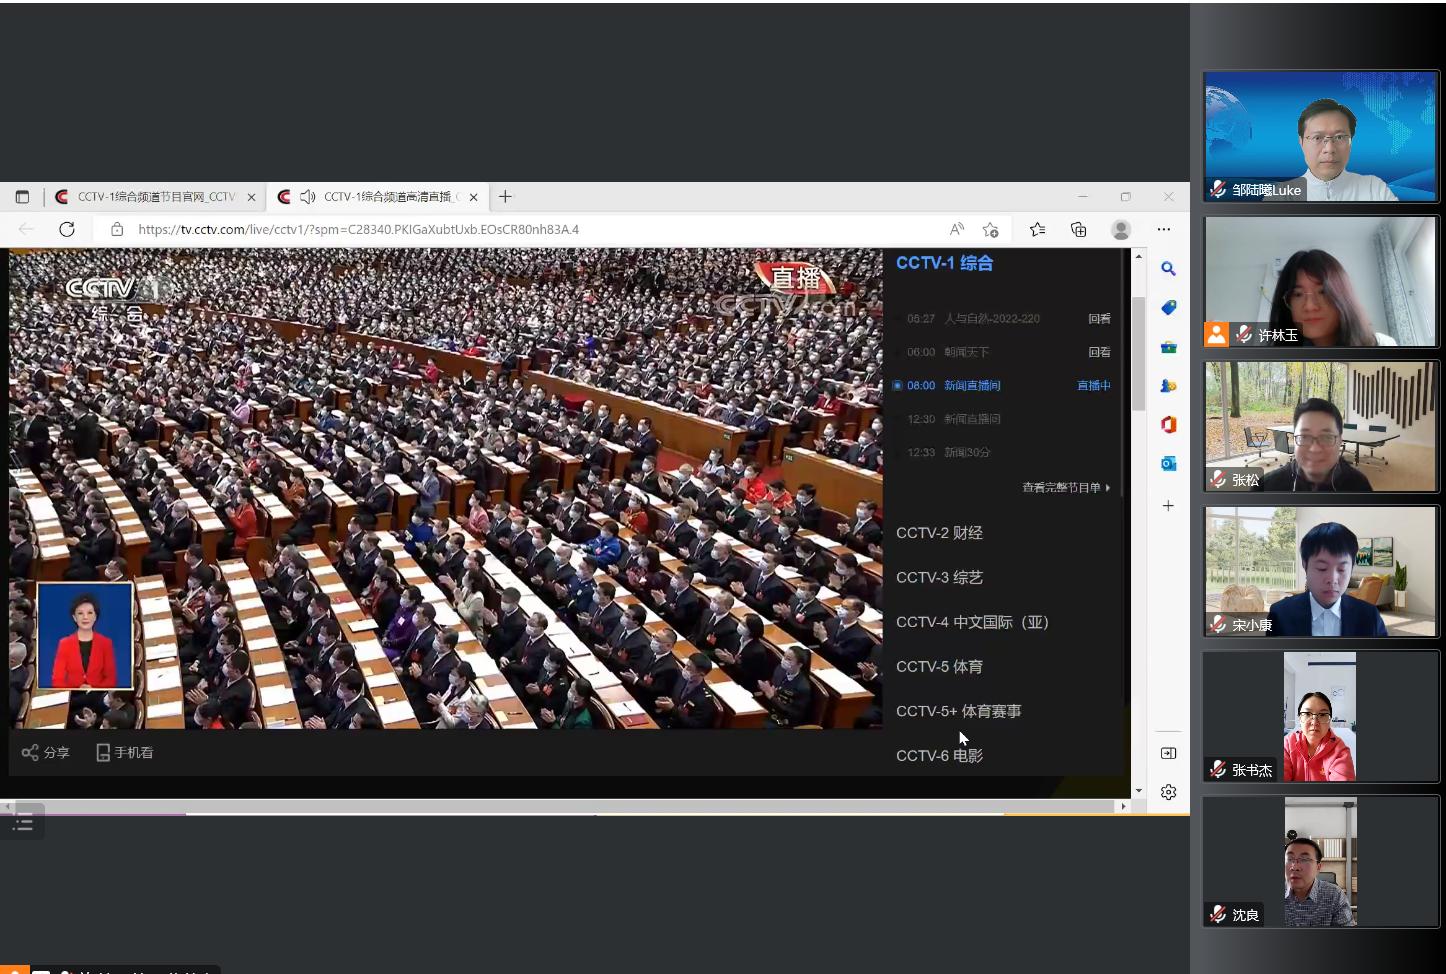View site information lock icon

(x=117, y=229)
